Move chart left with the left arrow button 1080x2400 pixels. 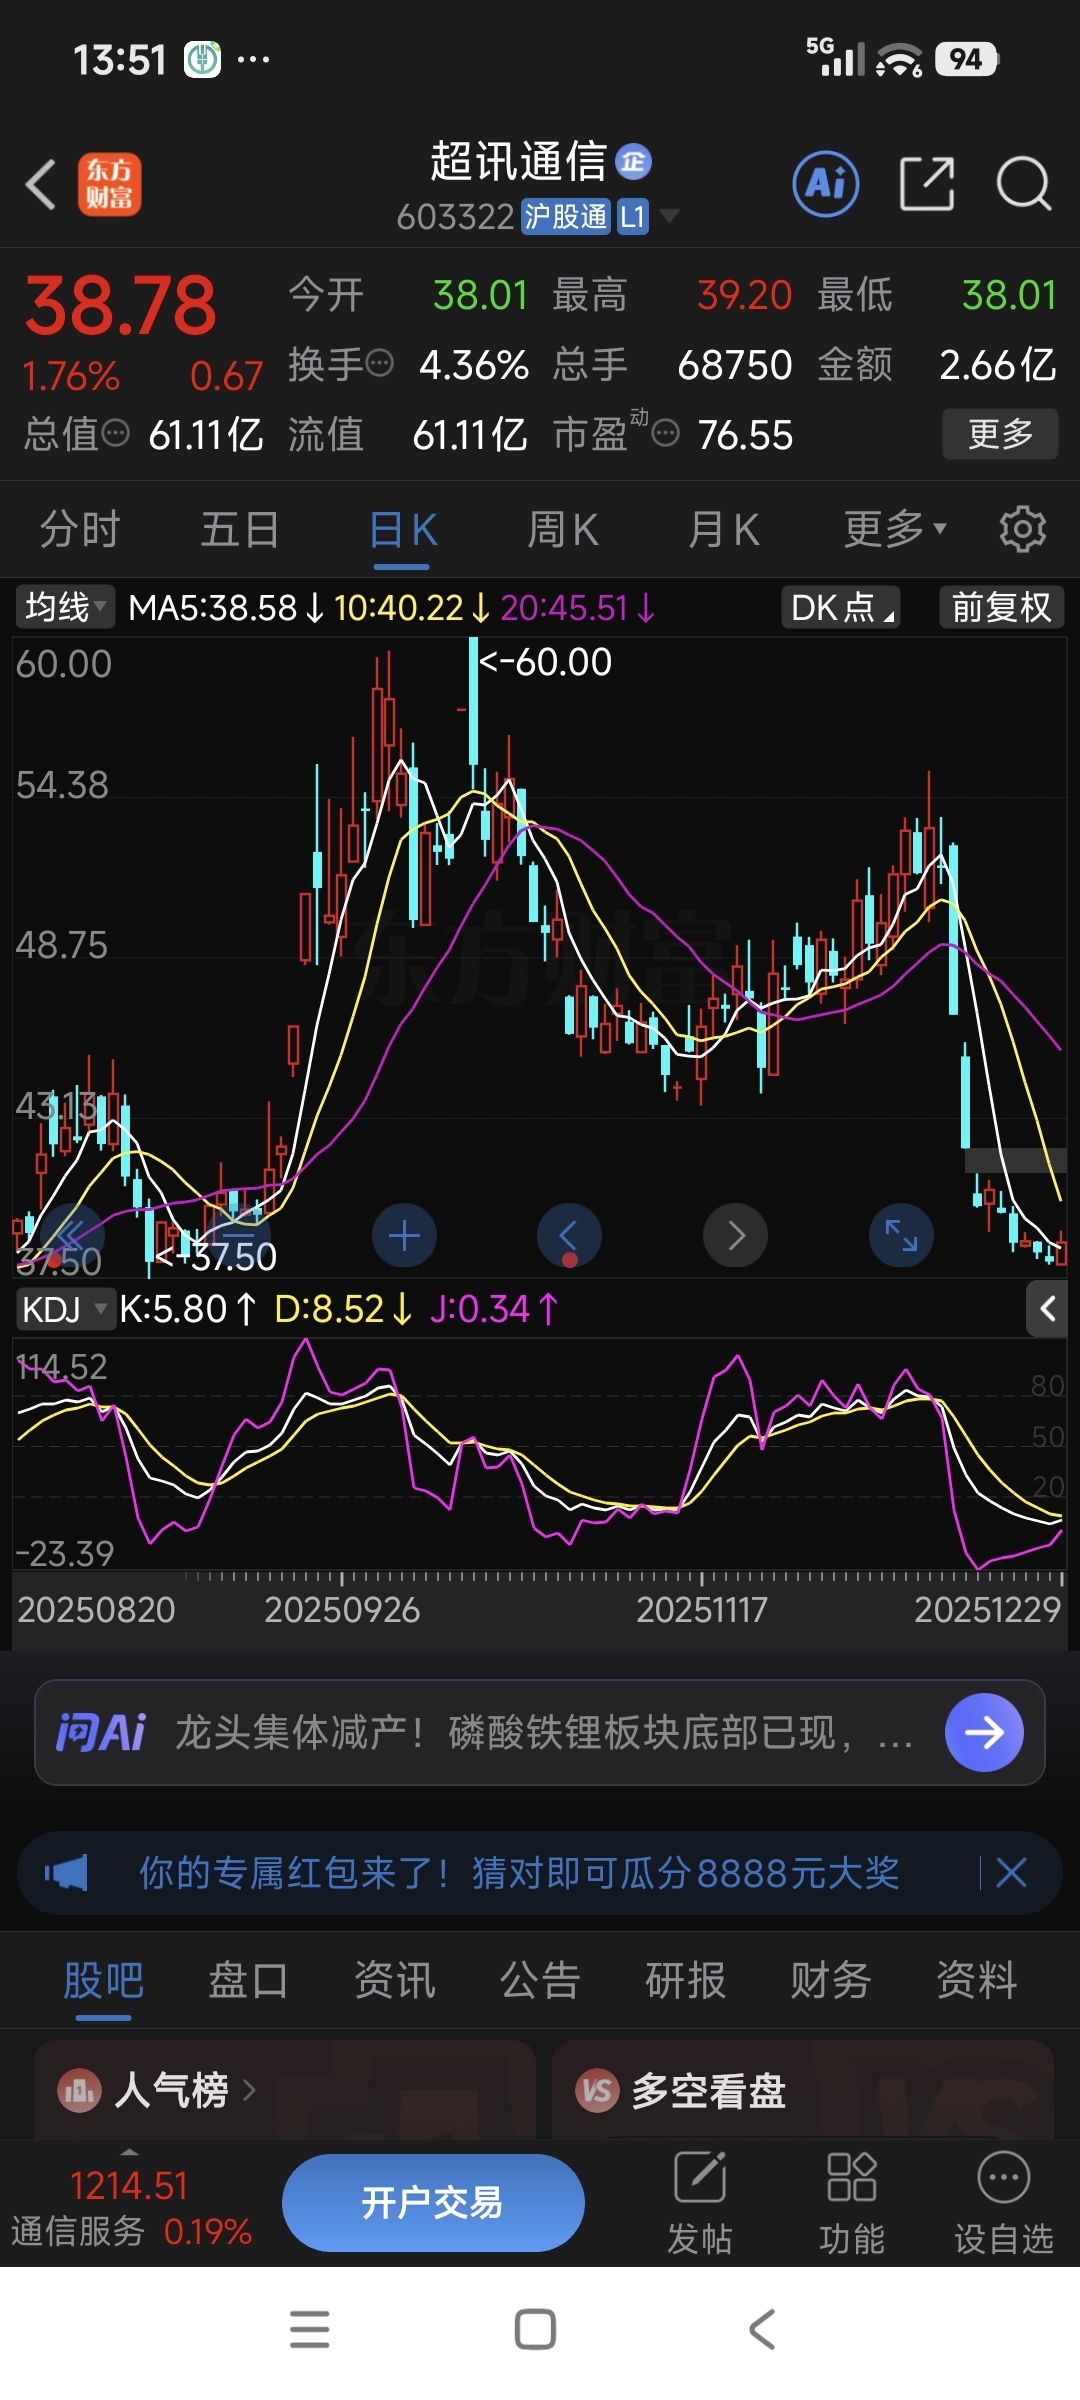569,1236
